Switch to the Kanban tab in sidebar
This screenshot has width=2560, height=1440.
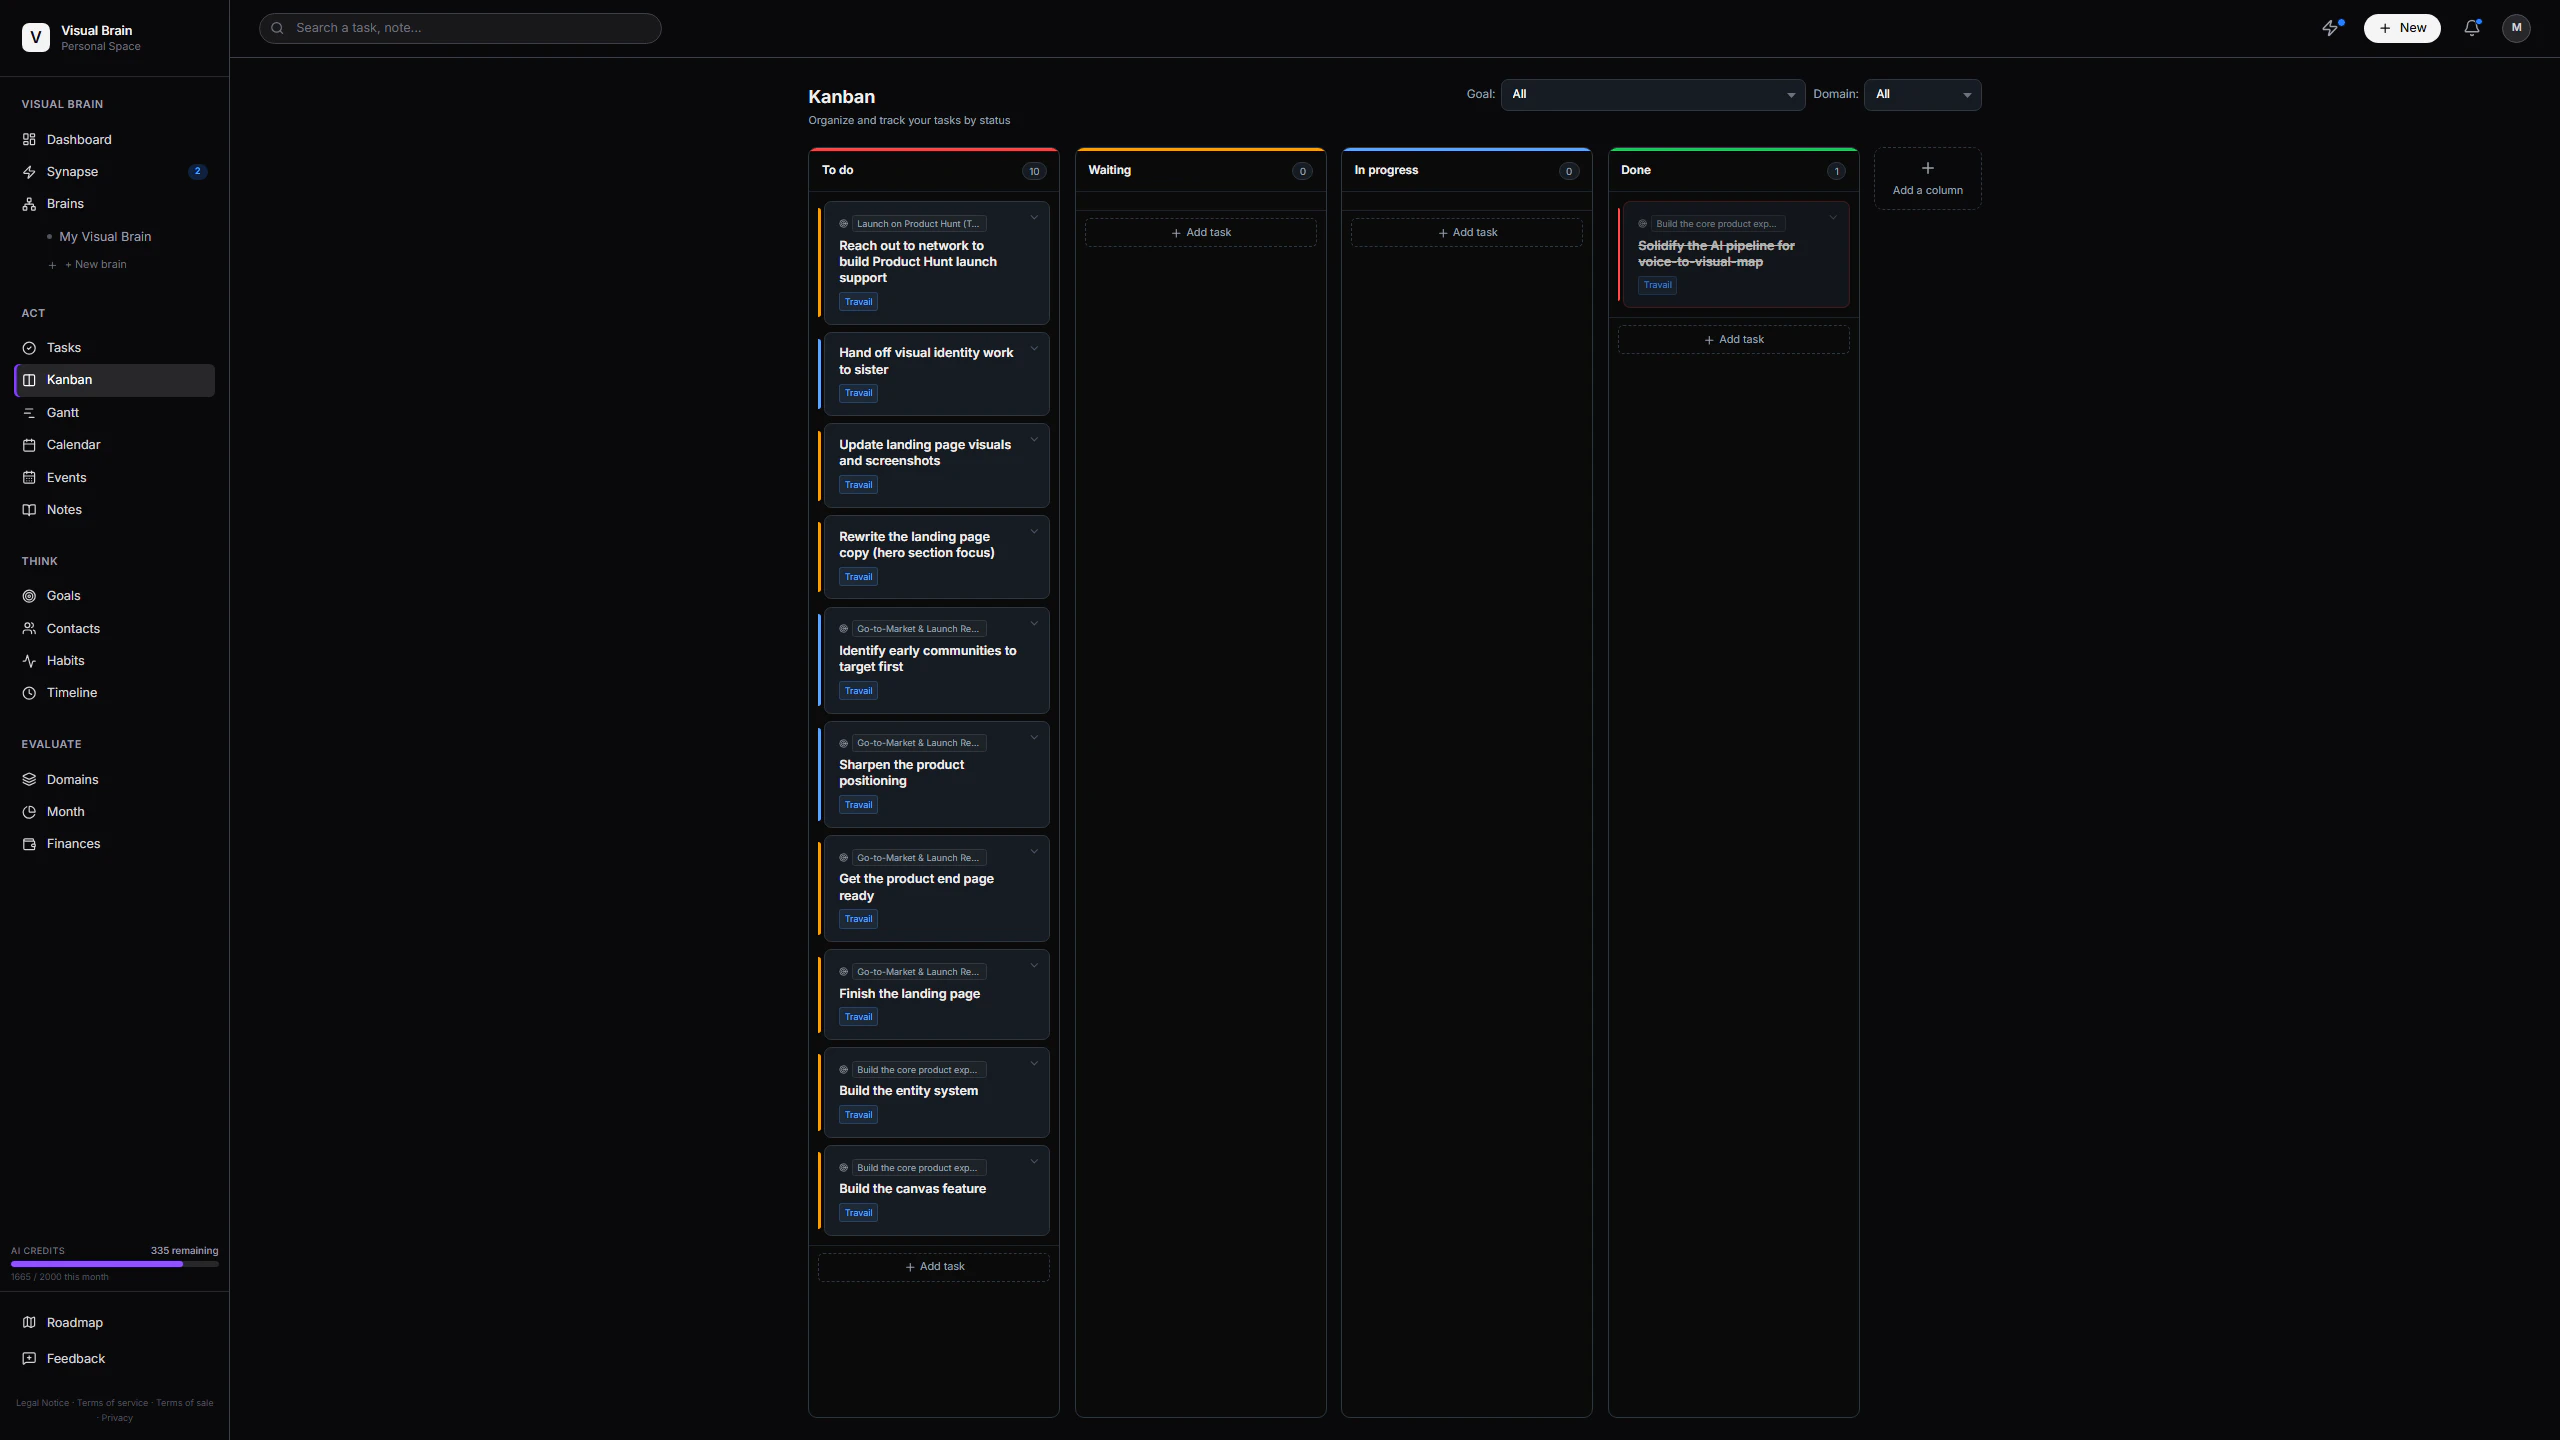point(70,379)
